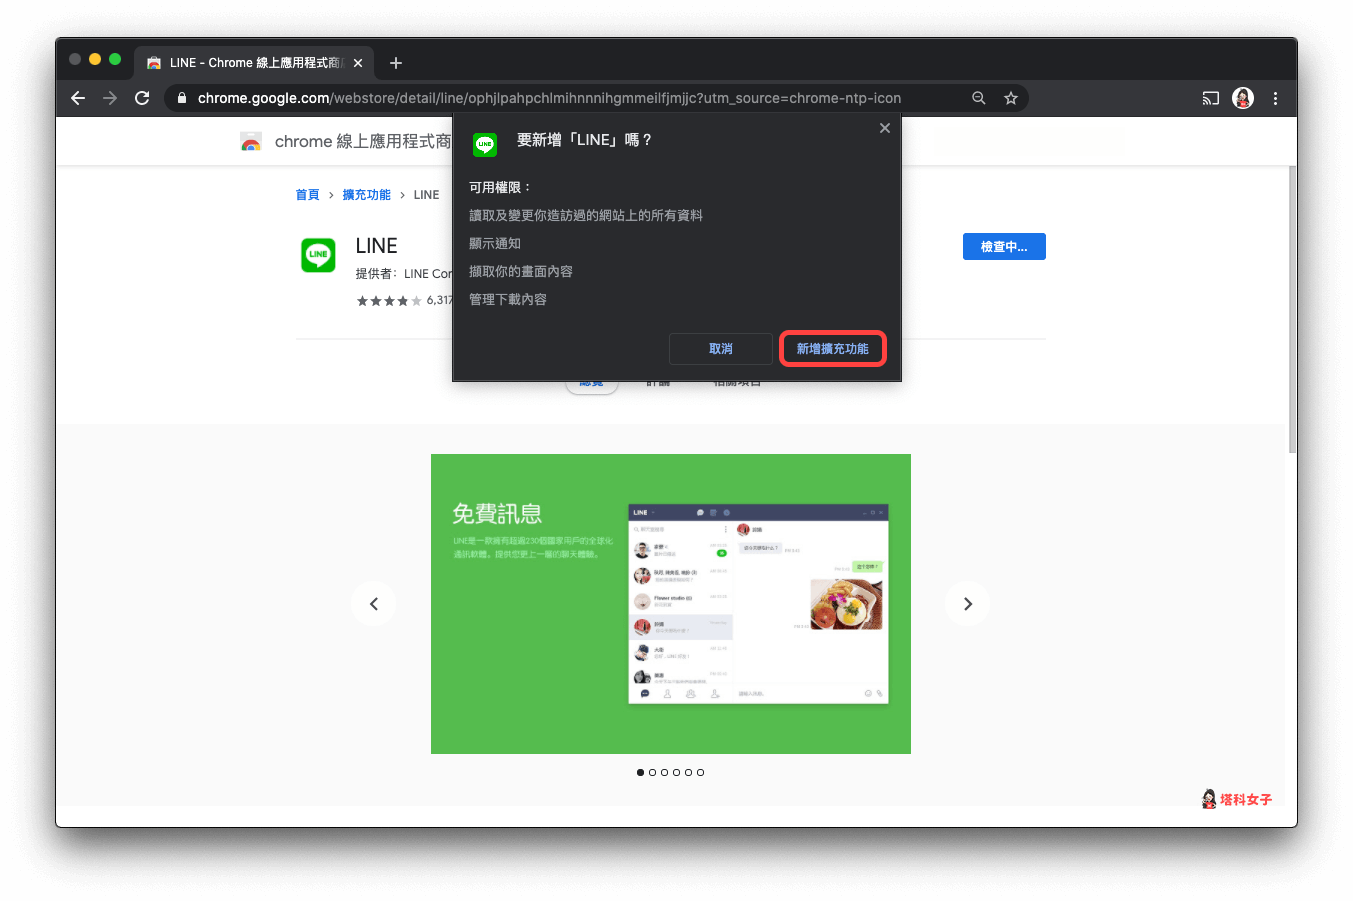Click the LINE extension green icon
This screenshot has height=901, width=1353.
318,255
